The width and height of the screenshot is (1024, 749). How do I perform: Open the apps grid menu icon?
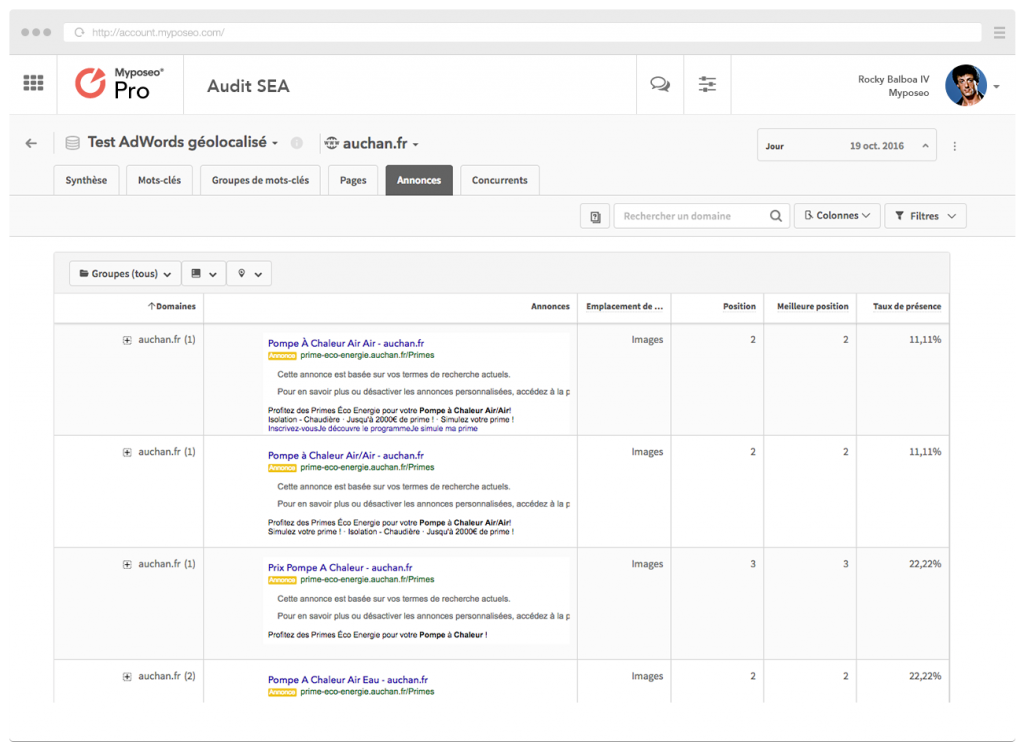[33, 83]
